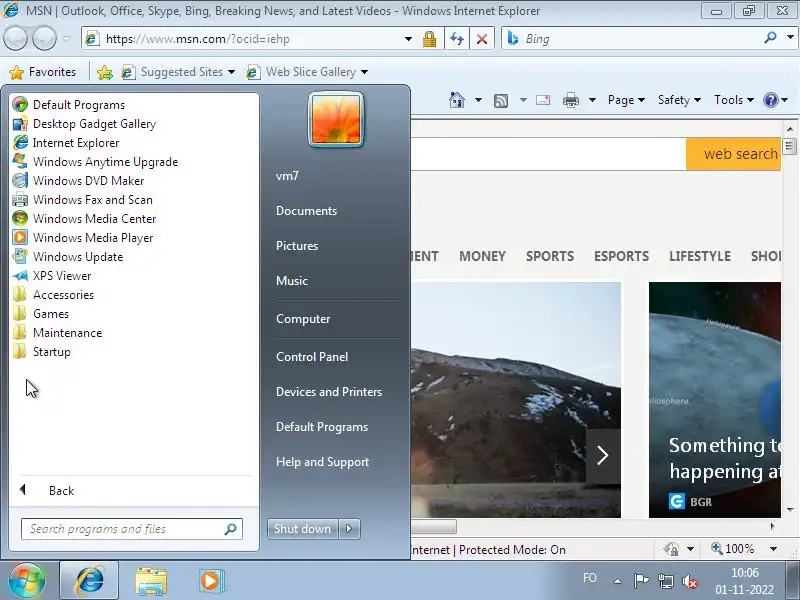Click the Action Center flag icon
Image resolution: width=800 pixels, height=600 pixels.
(x=641, y=581)
